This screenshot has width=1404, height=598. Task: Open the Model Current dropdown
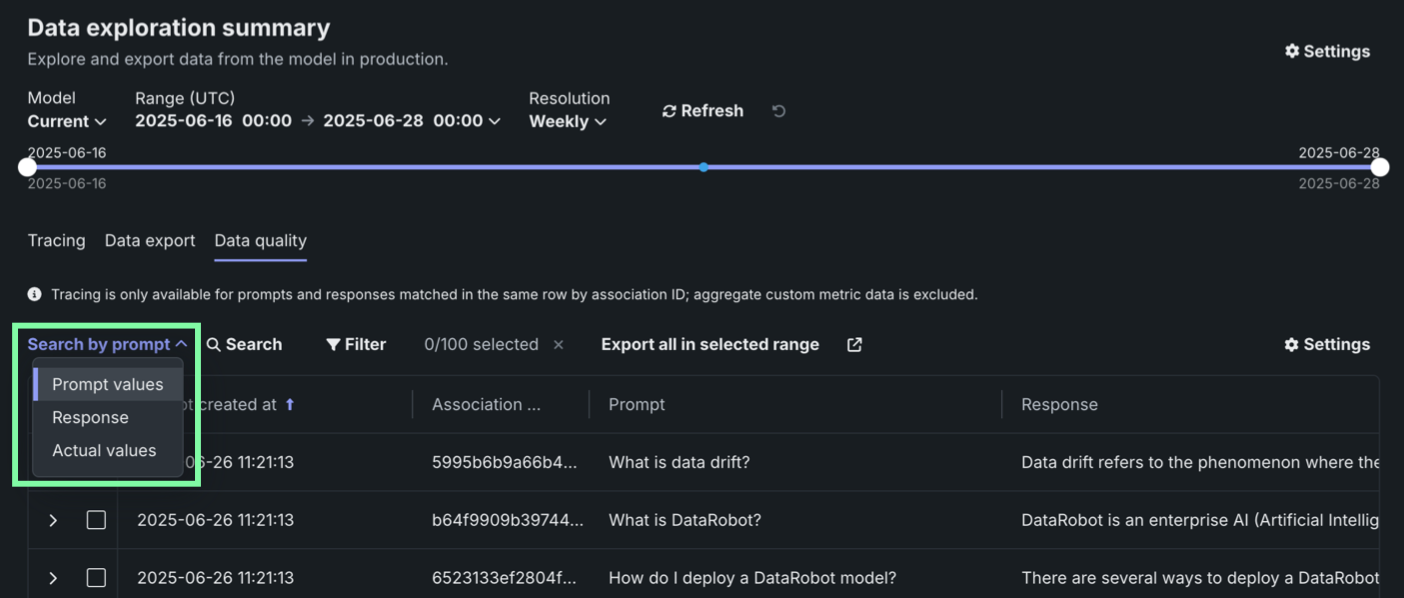[x=67, y=121]
